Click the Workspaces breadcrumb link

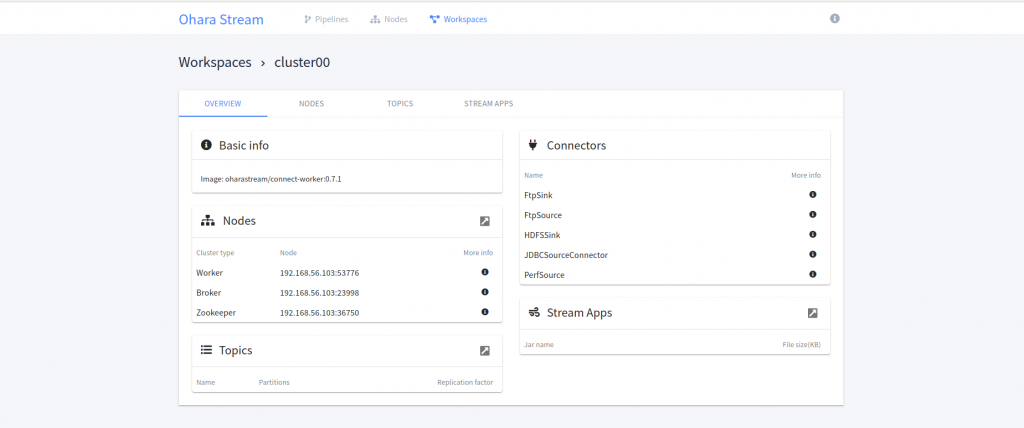point(215,62)
